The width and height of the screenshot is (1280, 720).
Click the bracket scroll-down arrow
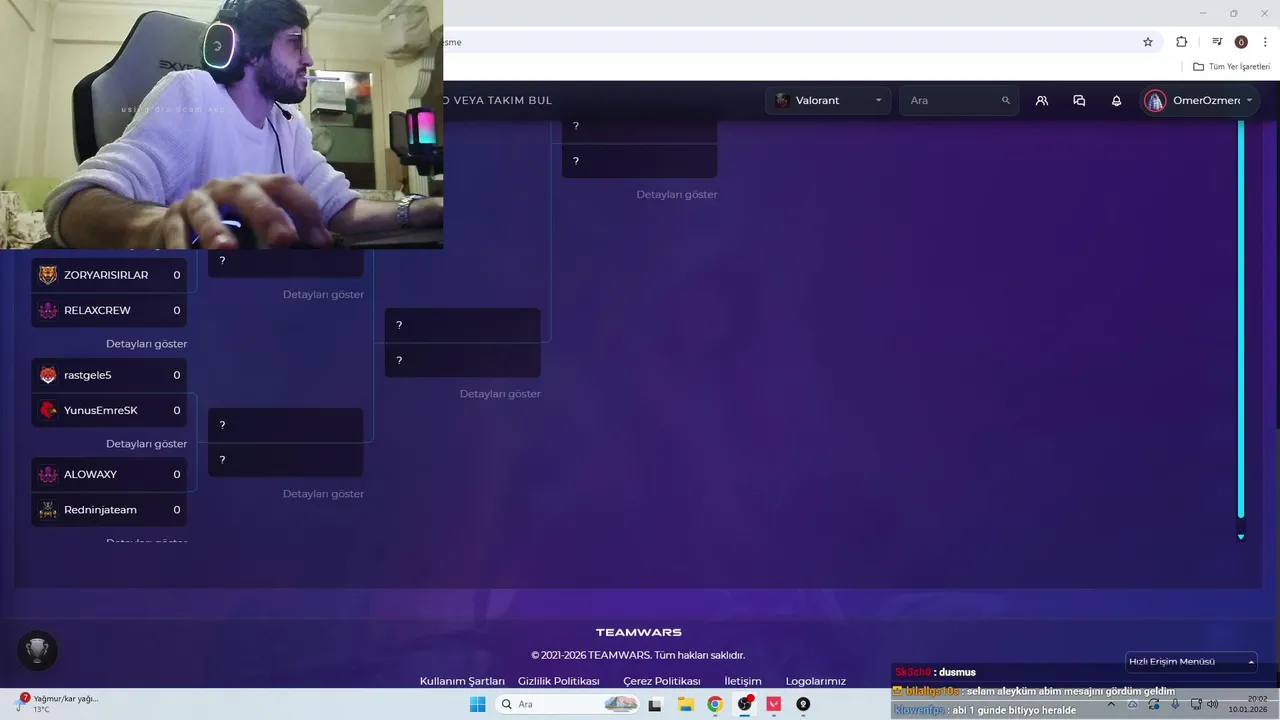(1241, 537)
